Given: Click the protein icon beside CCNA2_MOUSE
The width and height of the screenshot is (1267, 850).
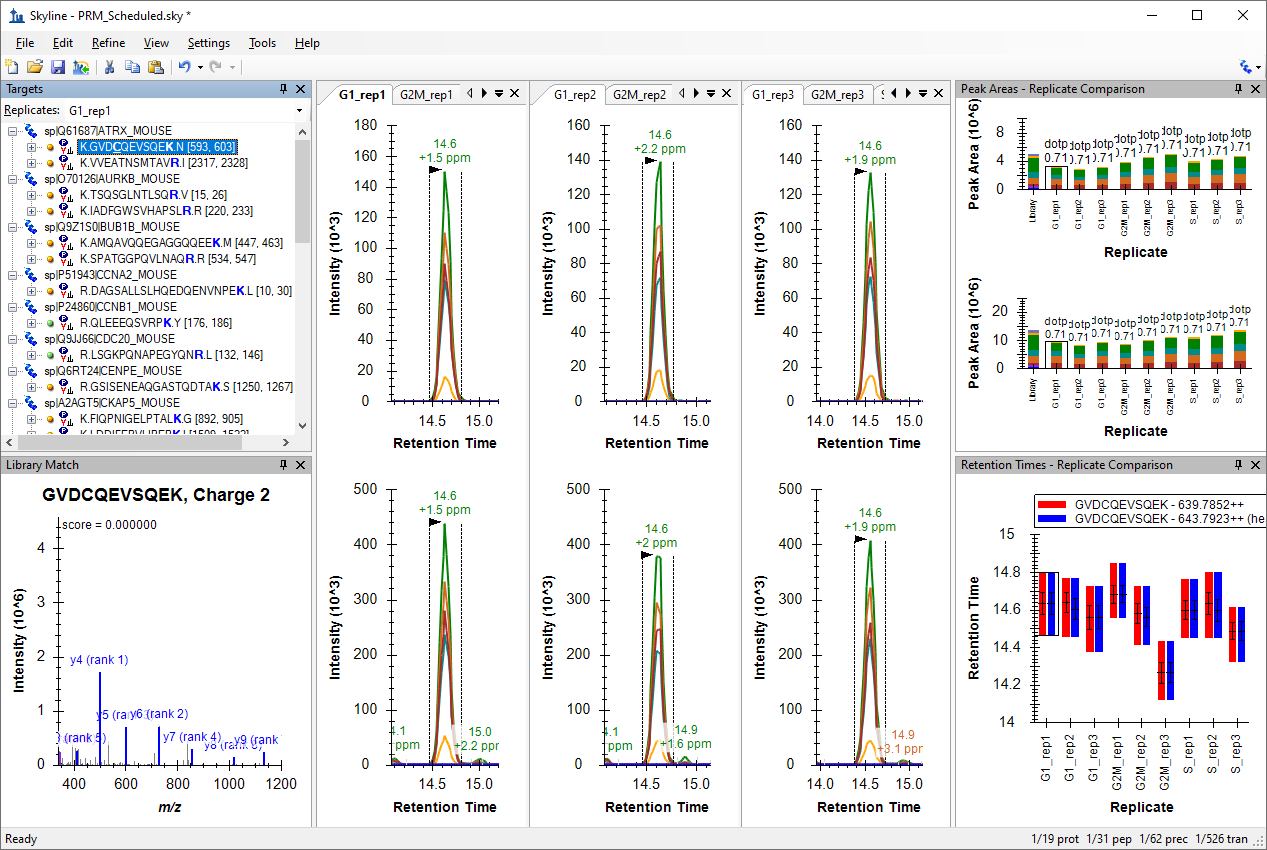Looking at the screenshot, I should (32, 275).
